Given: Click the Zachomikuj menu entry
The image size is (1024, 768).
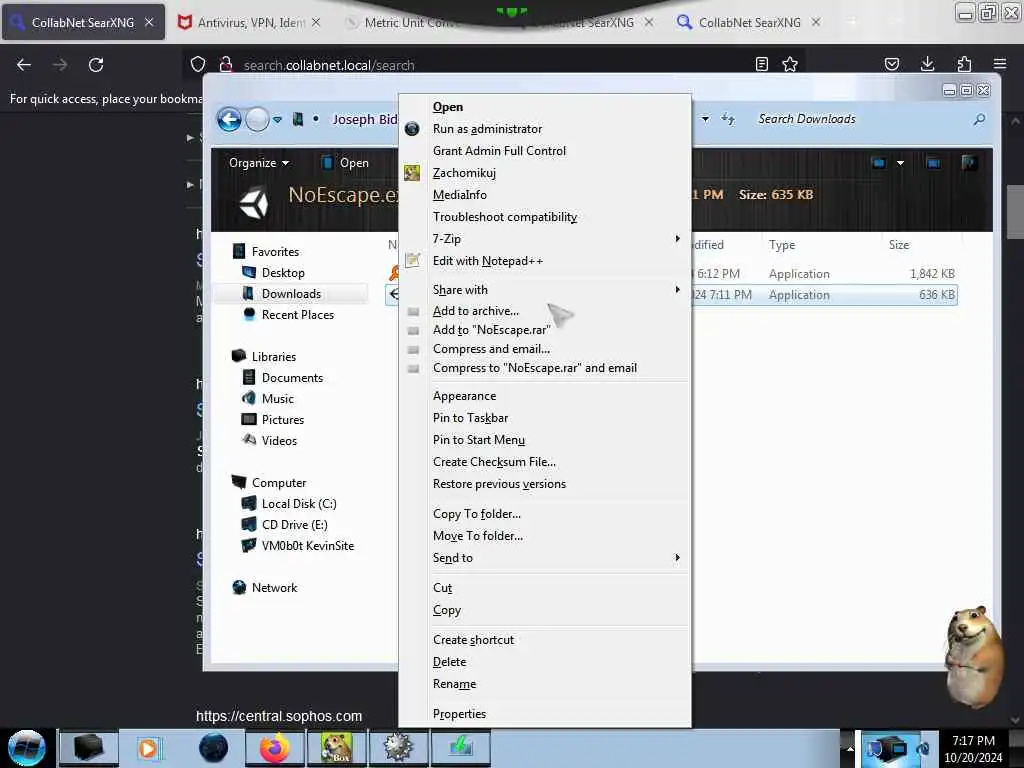Looking at the screenshot, I should (545, 172).
